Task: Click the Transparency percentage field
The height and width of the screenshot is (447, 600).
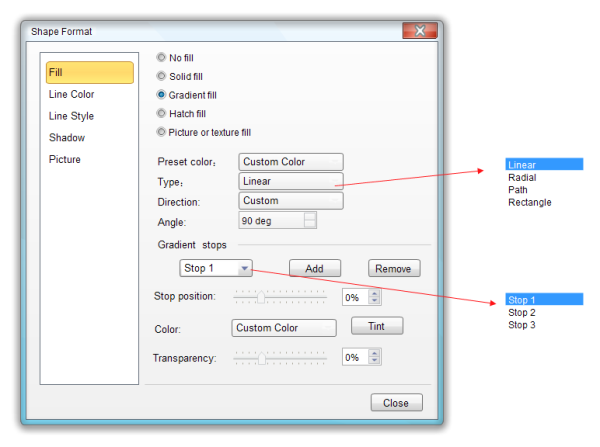Action: [x=355, y=357]
